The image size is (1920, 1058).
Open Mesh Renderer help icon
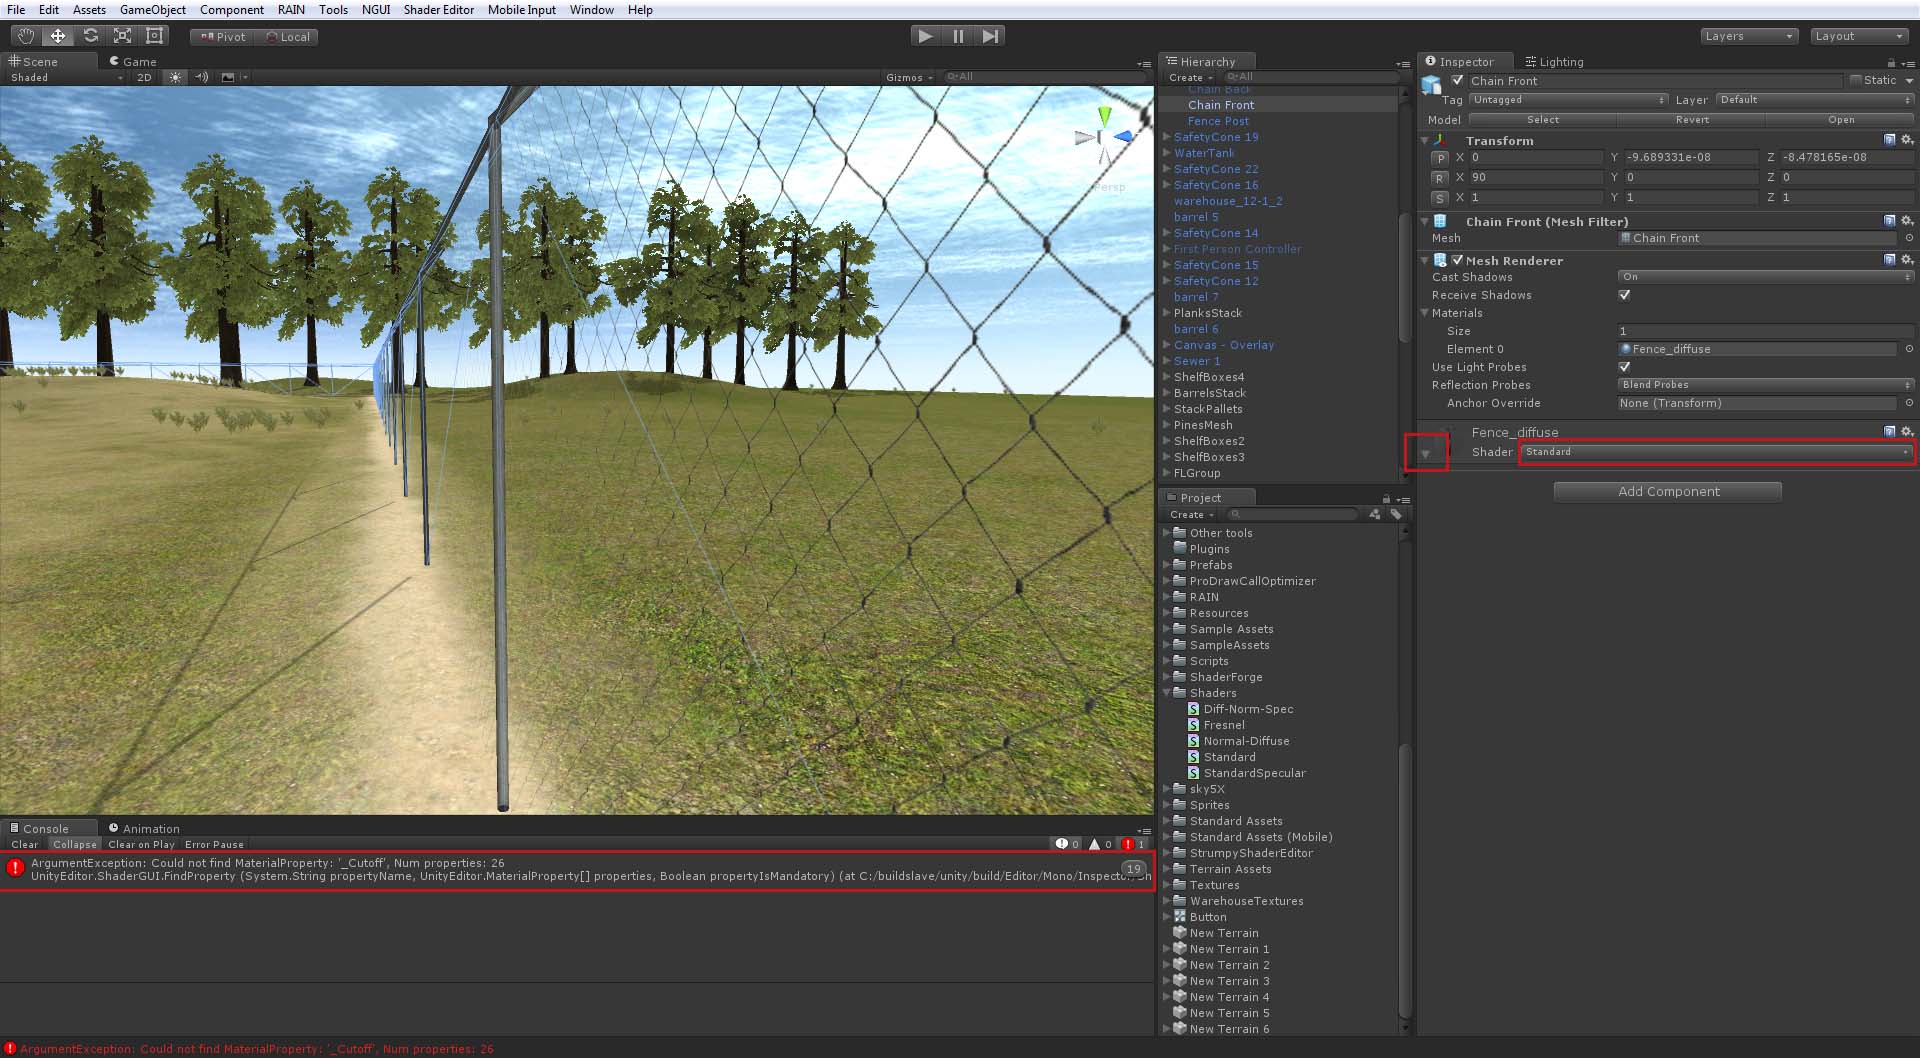pos(1890,260)
